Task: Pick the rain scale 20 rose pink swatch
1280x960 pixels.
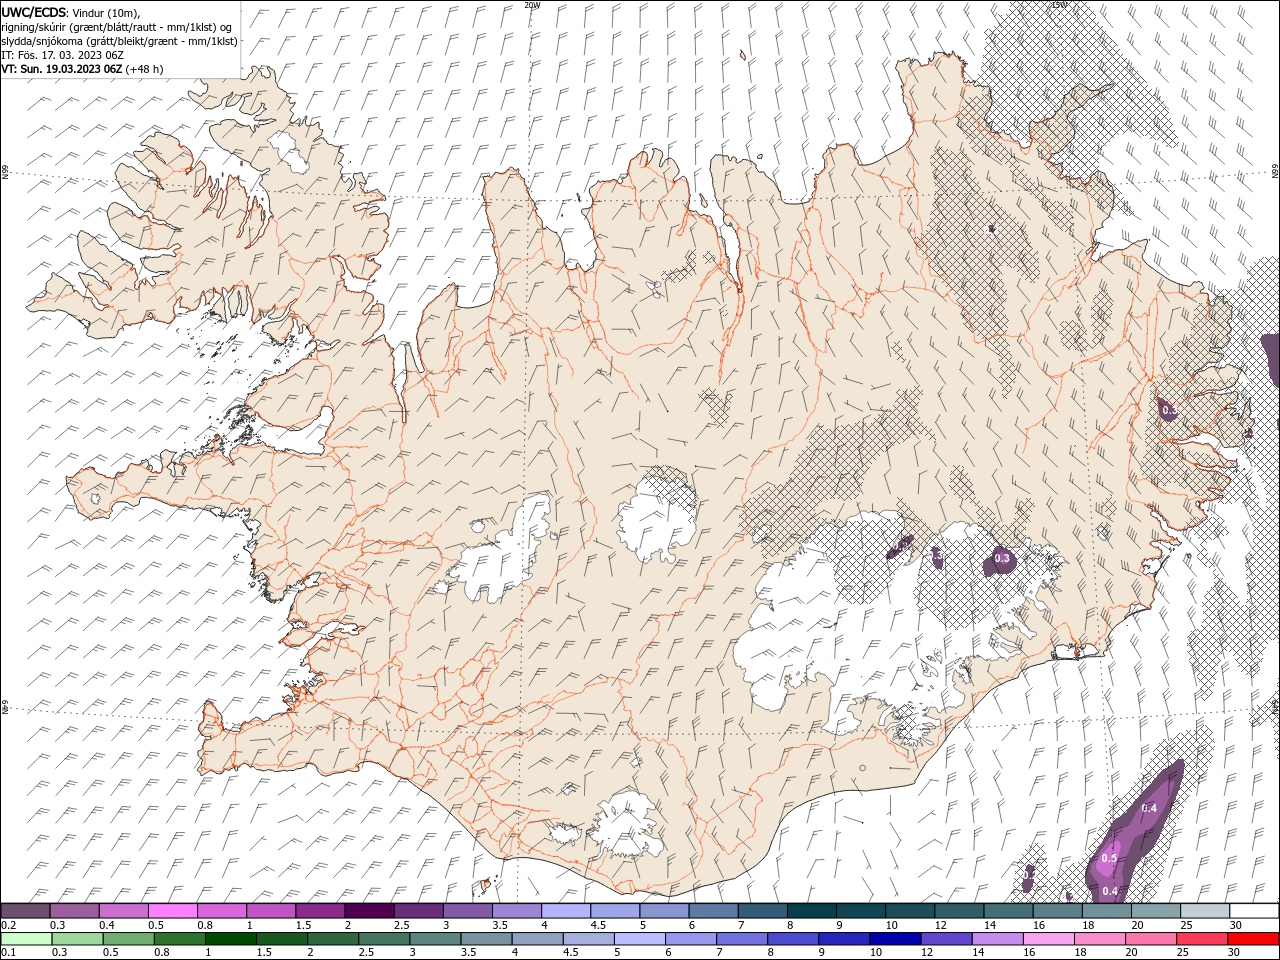Action: tap(1150, 939)
